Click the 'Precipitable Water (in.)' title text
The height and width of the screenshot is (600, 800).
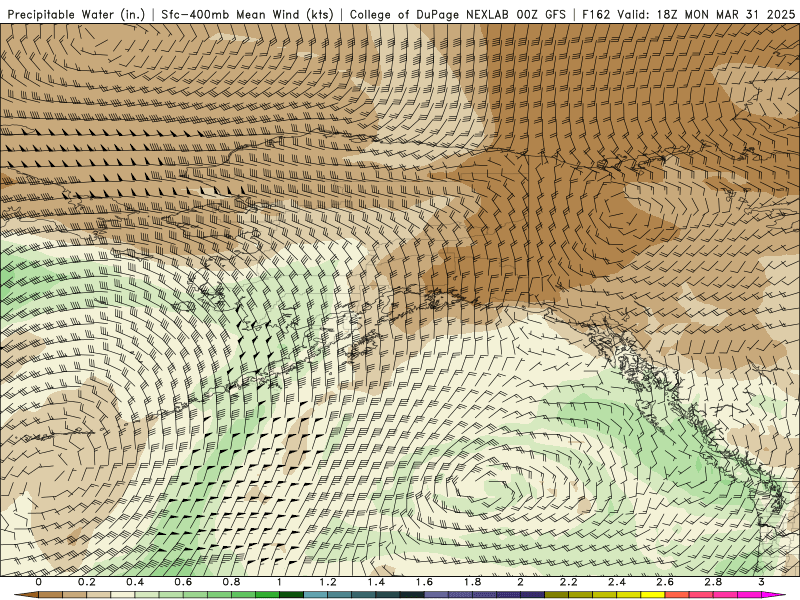click(x=76, y=14)
